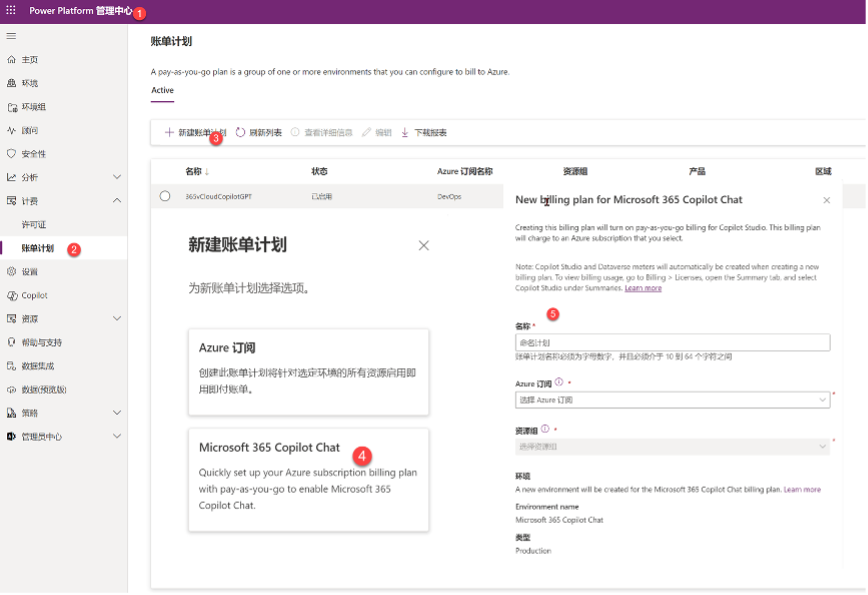Click the 资源组 column header
Viewport: 868px width, 595px height.
pyautogui.click(x=575, y=172)
